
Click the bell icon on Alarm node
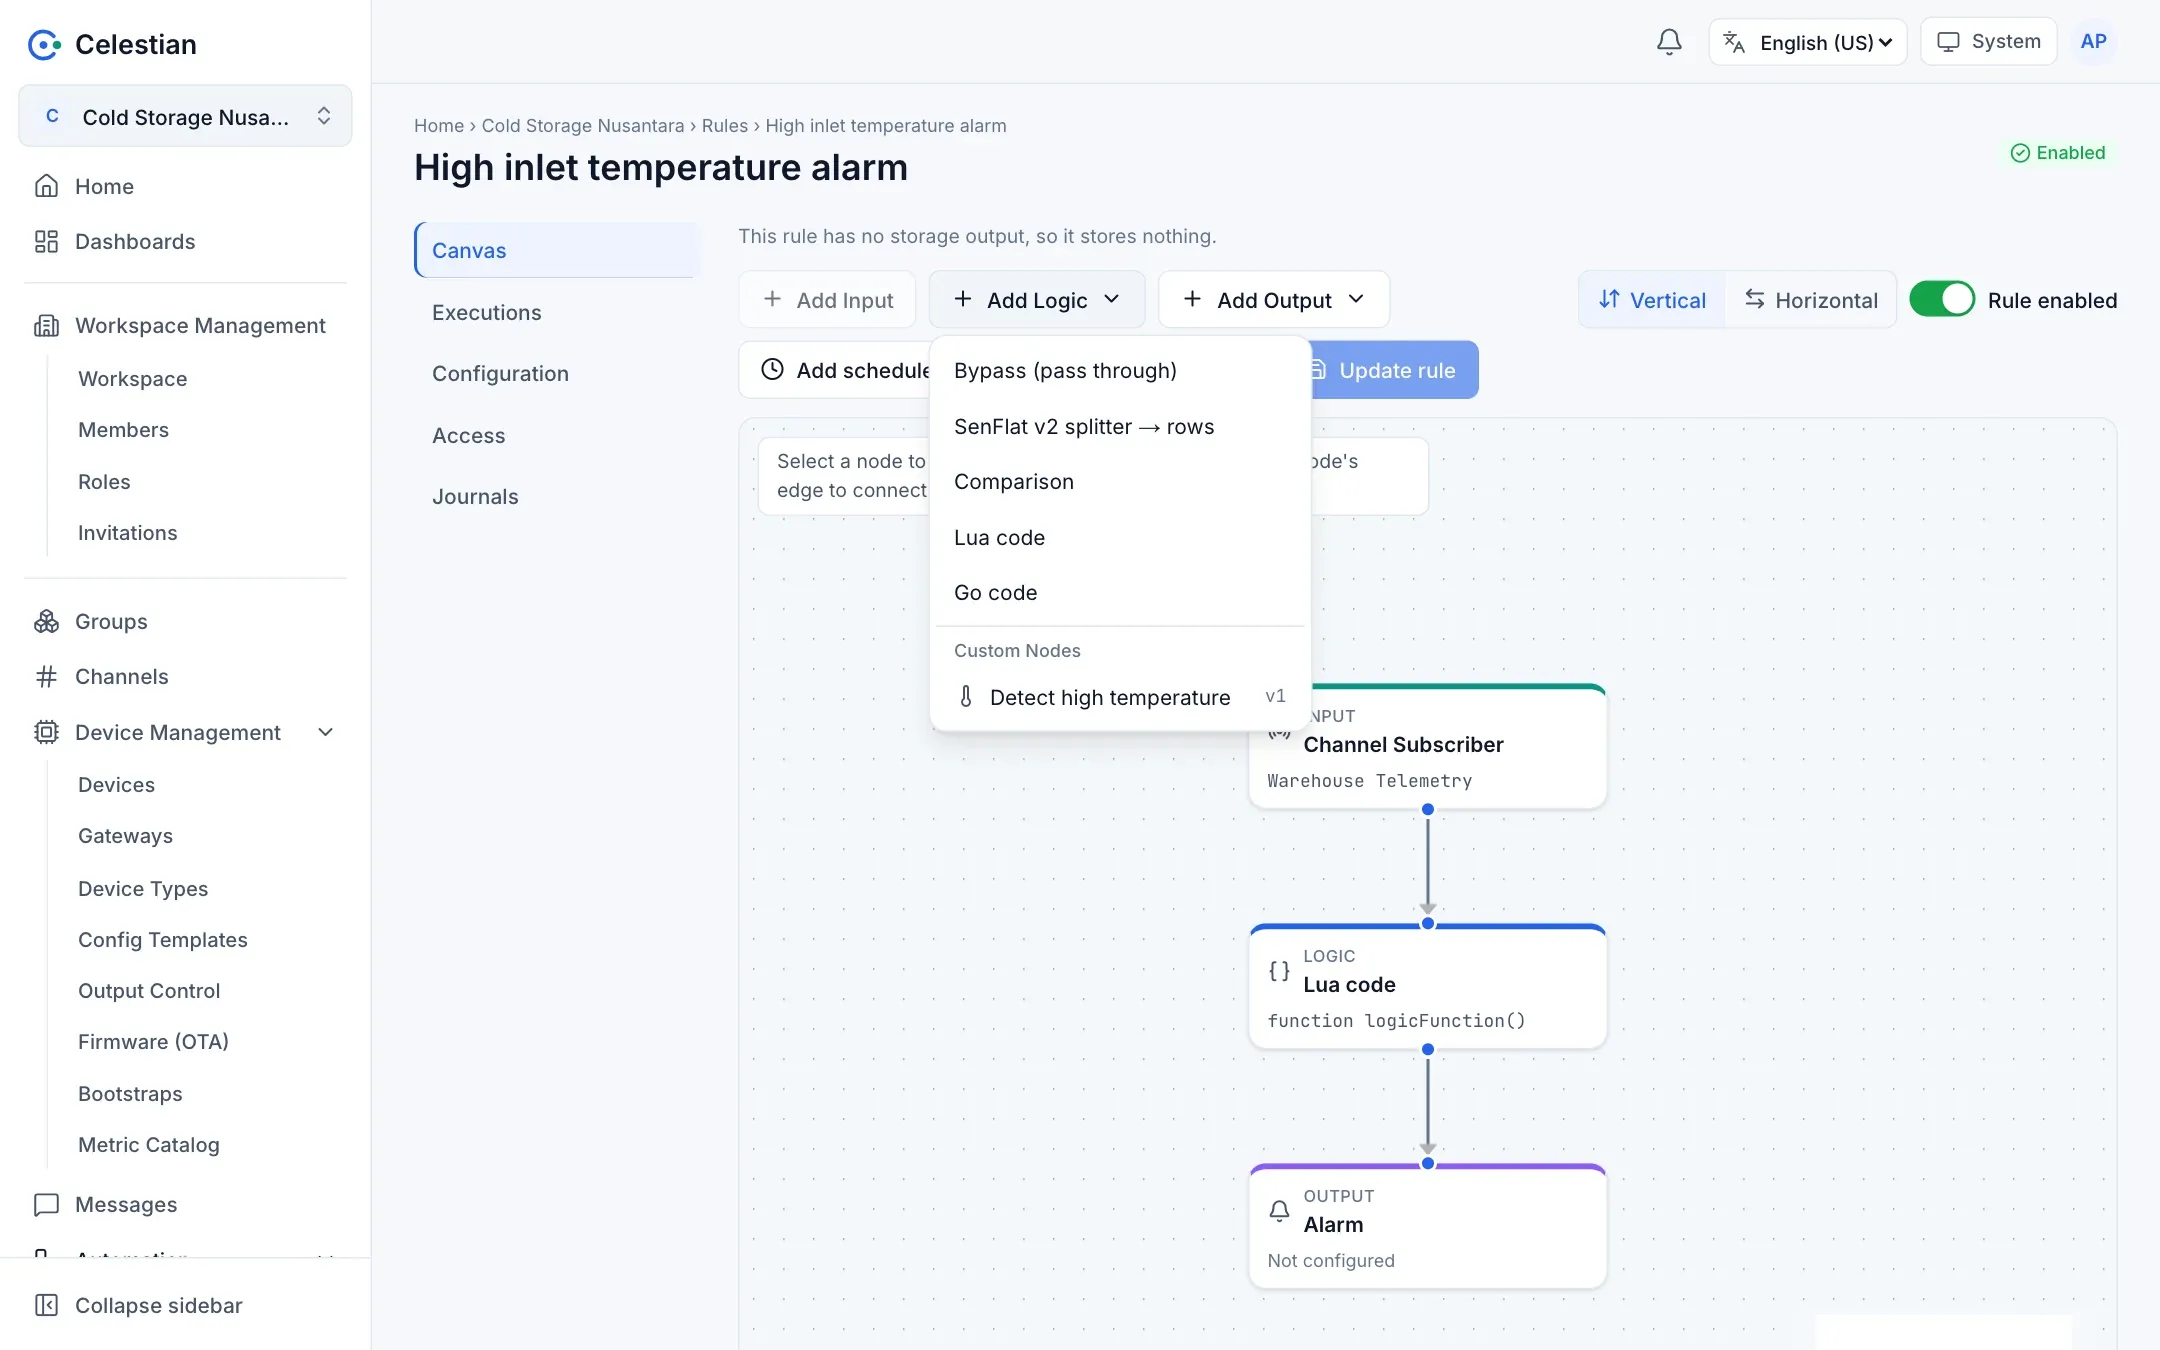pyautogui.click(x=1279, y=1210)
